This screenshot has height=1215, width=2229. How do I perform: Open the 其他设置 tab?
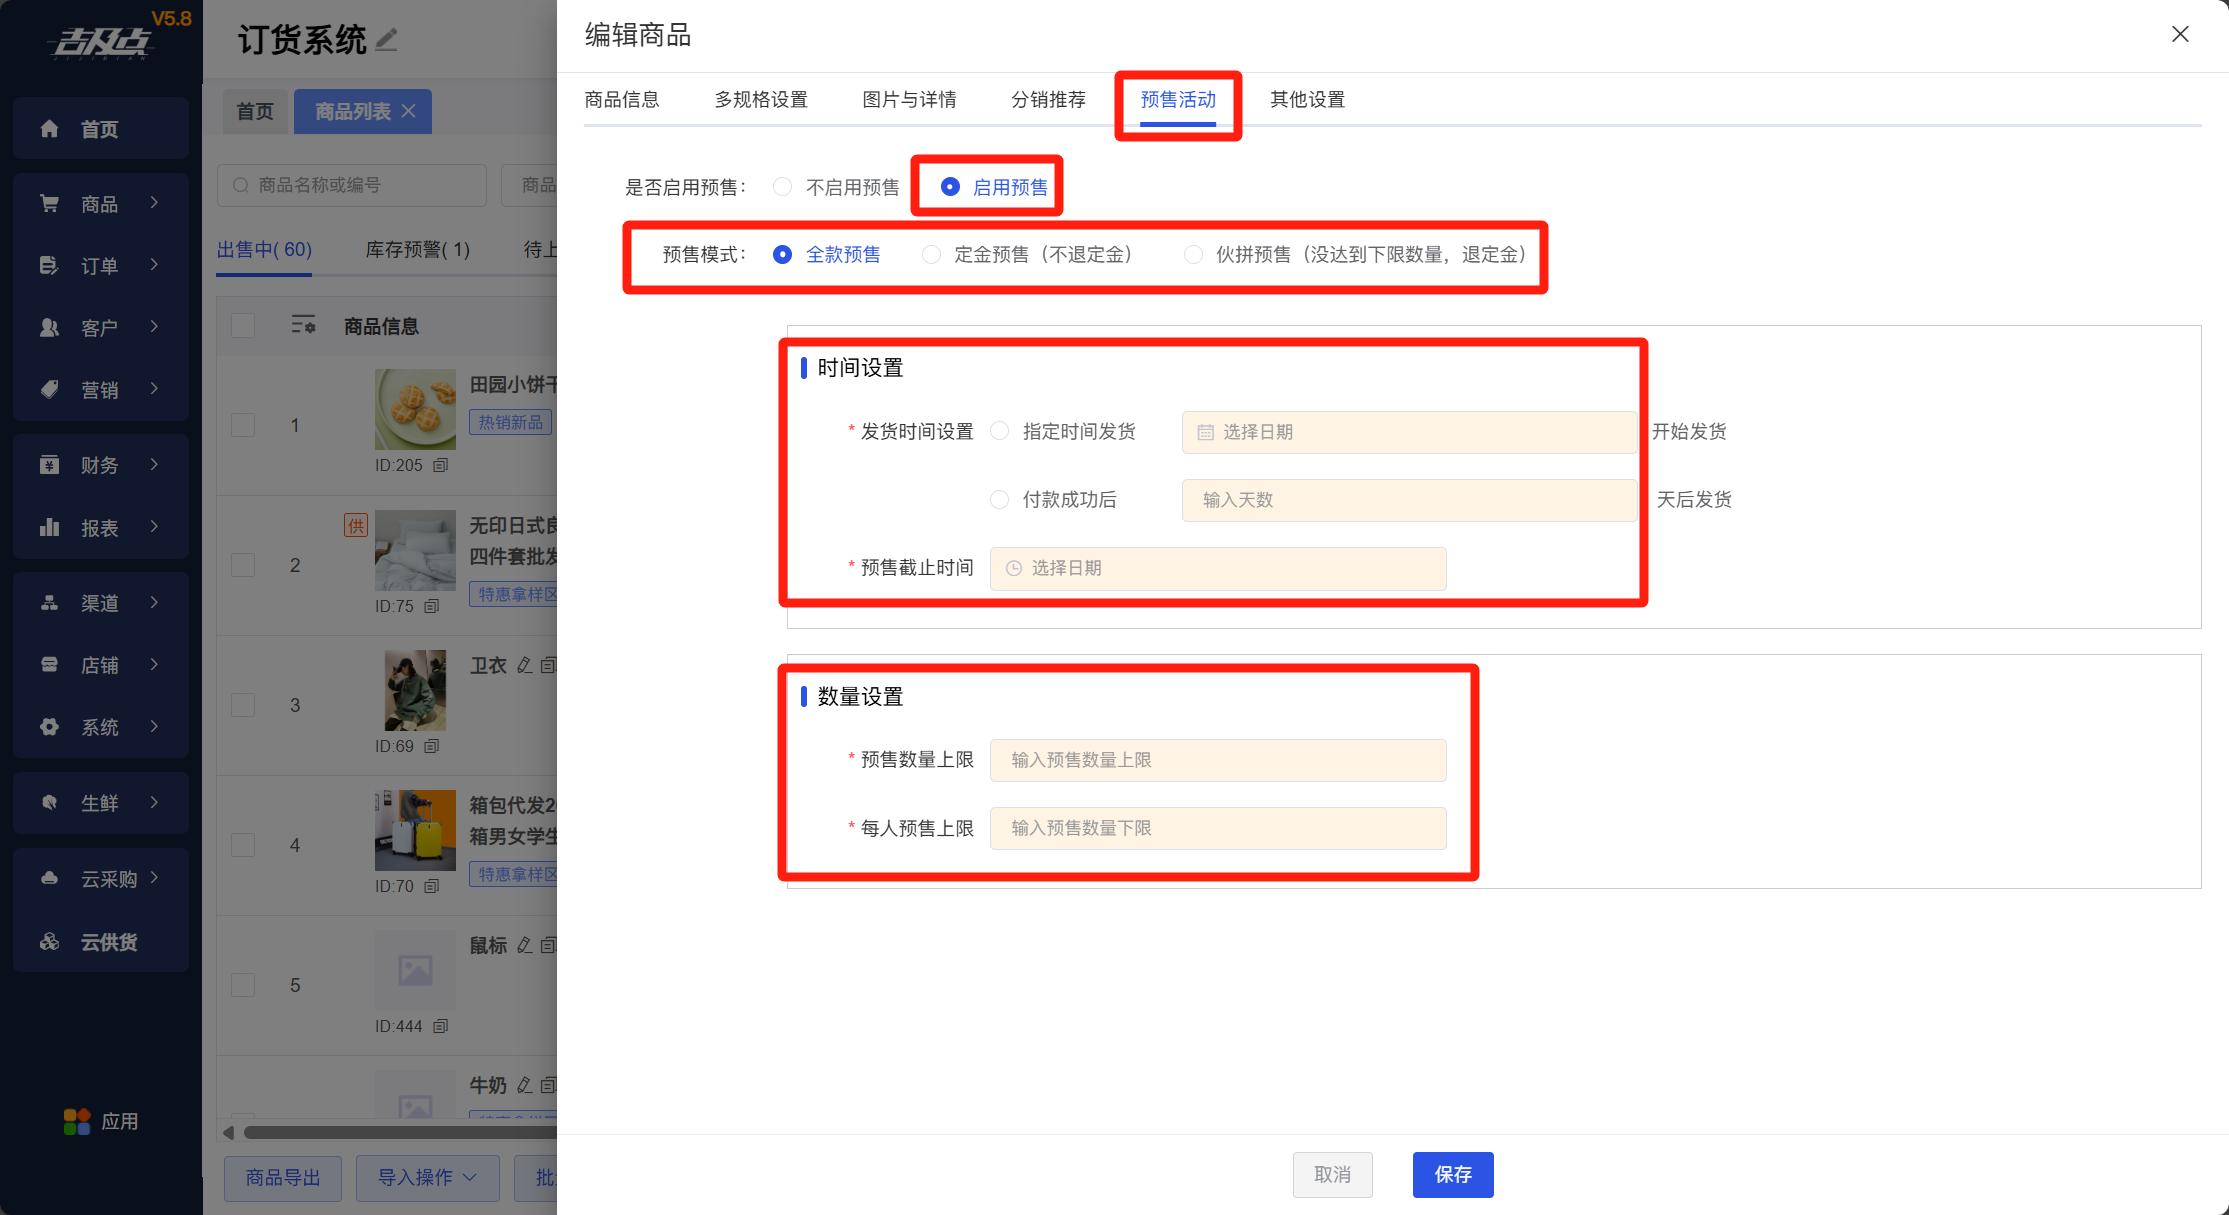[x=1306, y=99]
